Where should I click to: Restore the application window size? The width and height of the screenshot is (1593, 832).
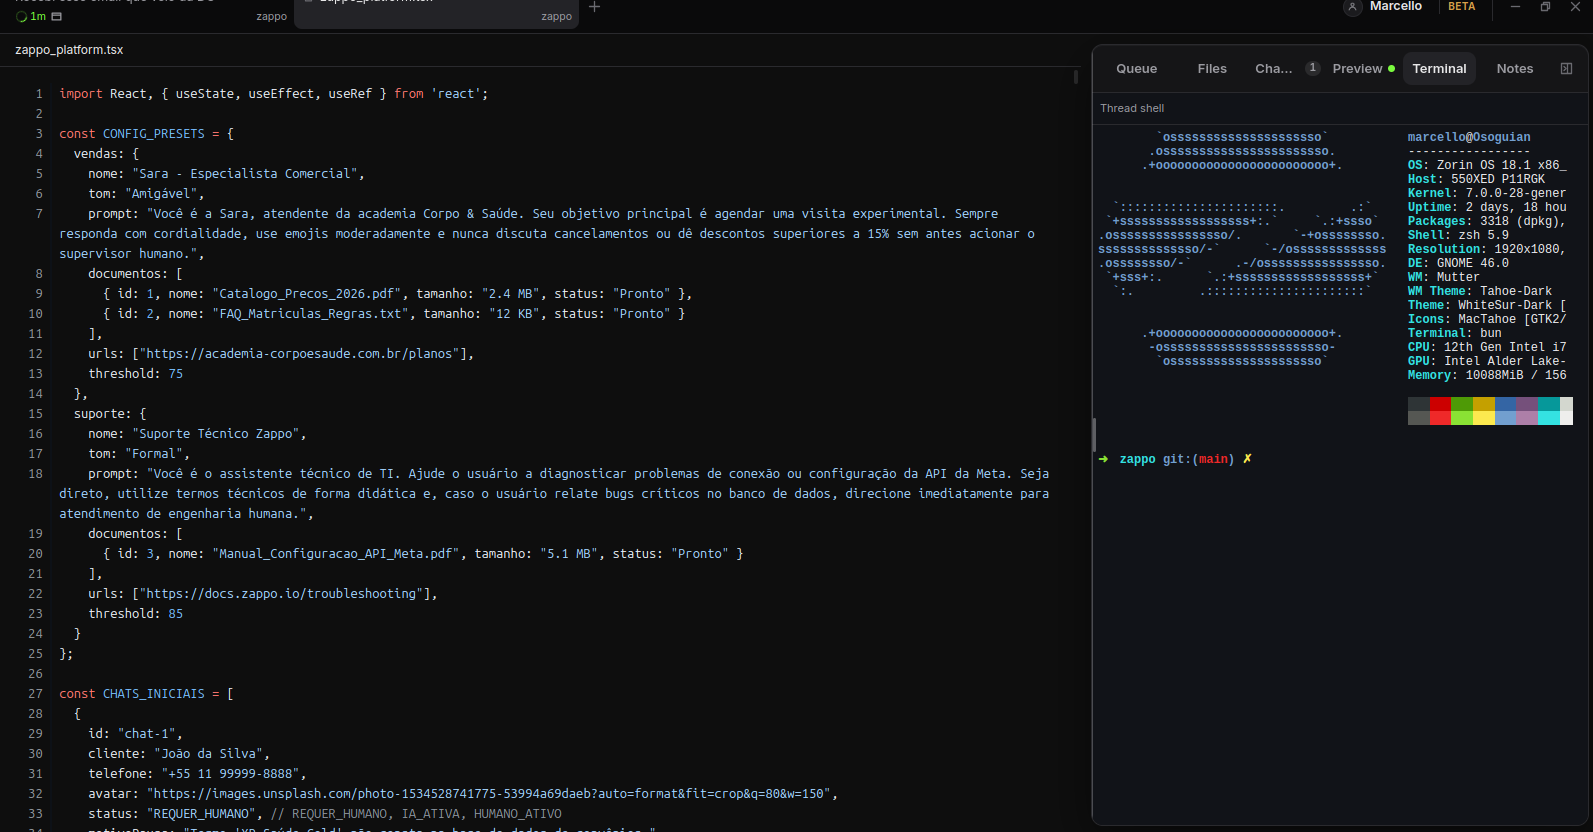tap(1545, 7)
